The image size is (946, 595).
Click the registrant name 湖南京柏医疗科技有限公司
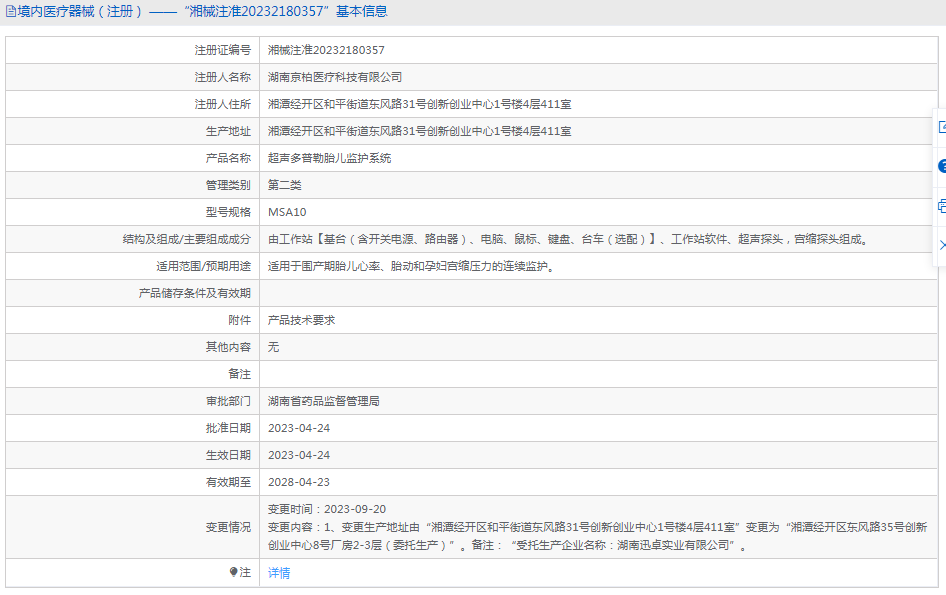point(335,77)
